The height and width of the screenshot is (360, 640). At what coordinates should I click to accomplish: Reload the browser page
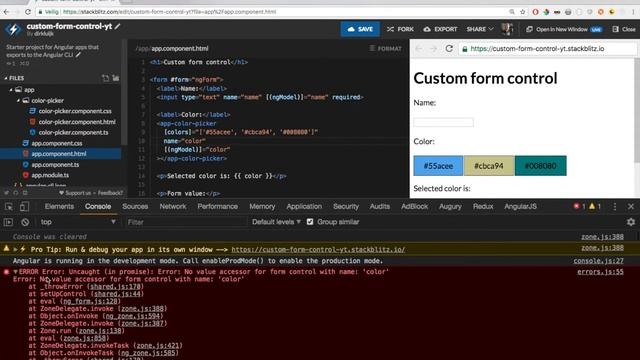tap(28, 12)
